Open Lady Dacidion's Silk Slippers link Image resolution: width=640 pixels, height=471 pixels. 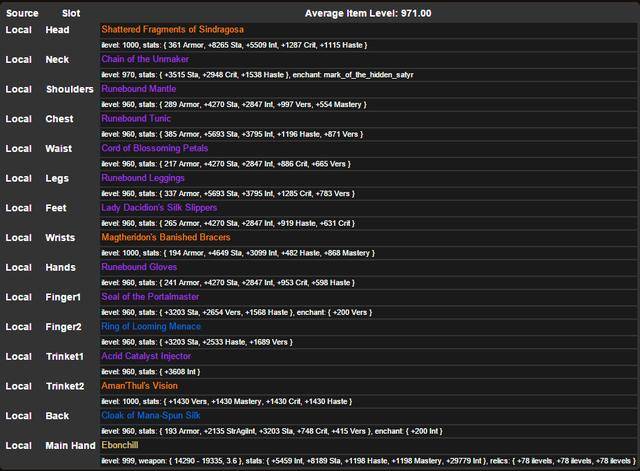[x=159, y=208]
